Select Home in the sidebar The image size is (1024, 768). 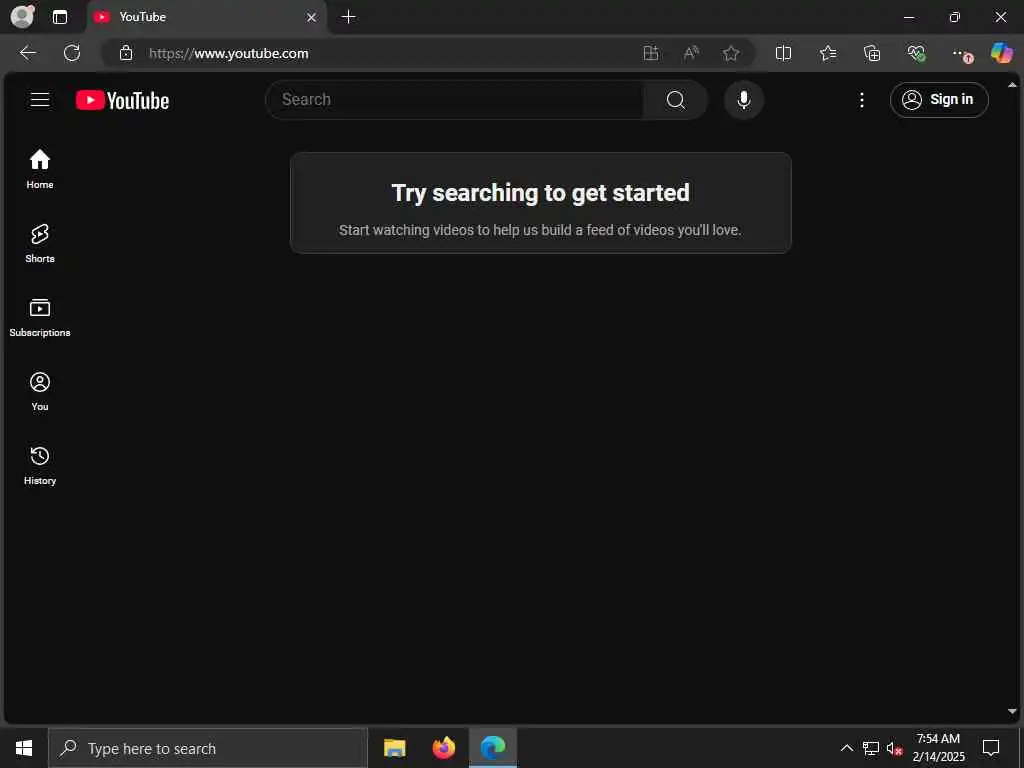tap(40, 169)
